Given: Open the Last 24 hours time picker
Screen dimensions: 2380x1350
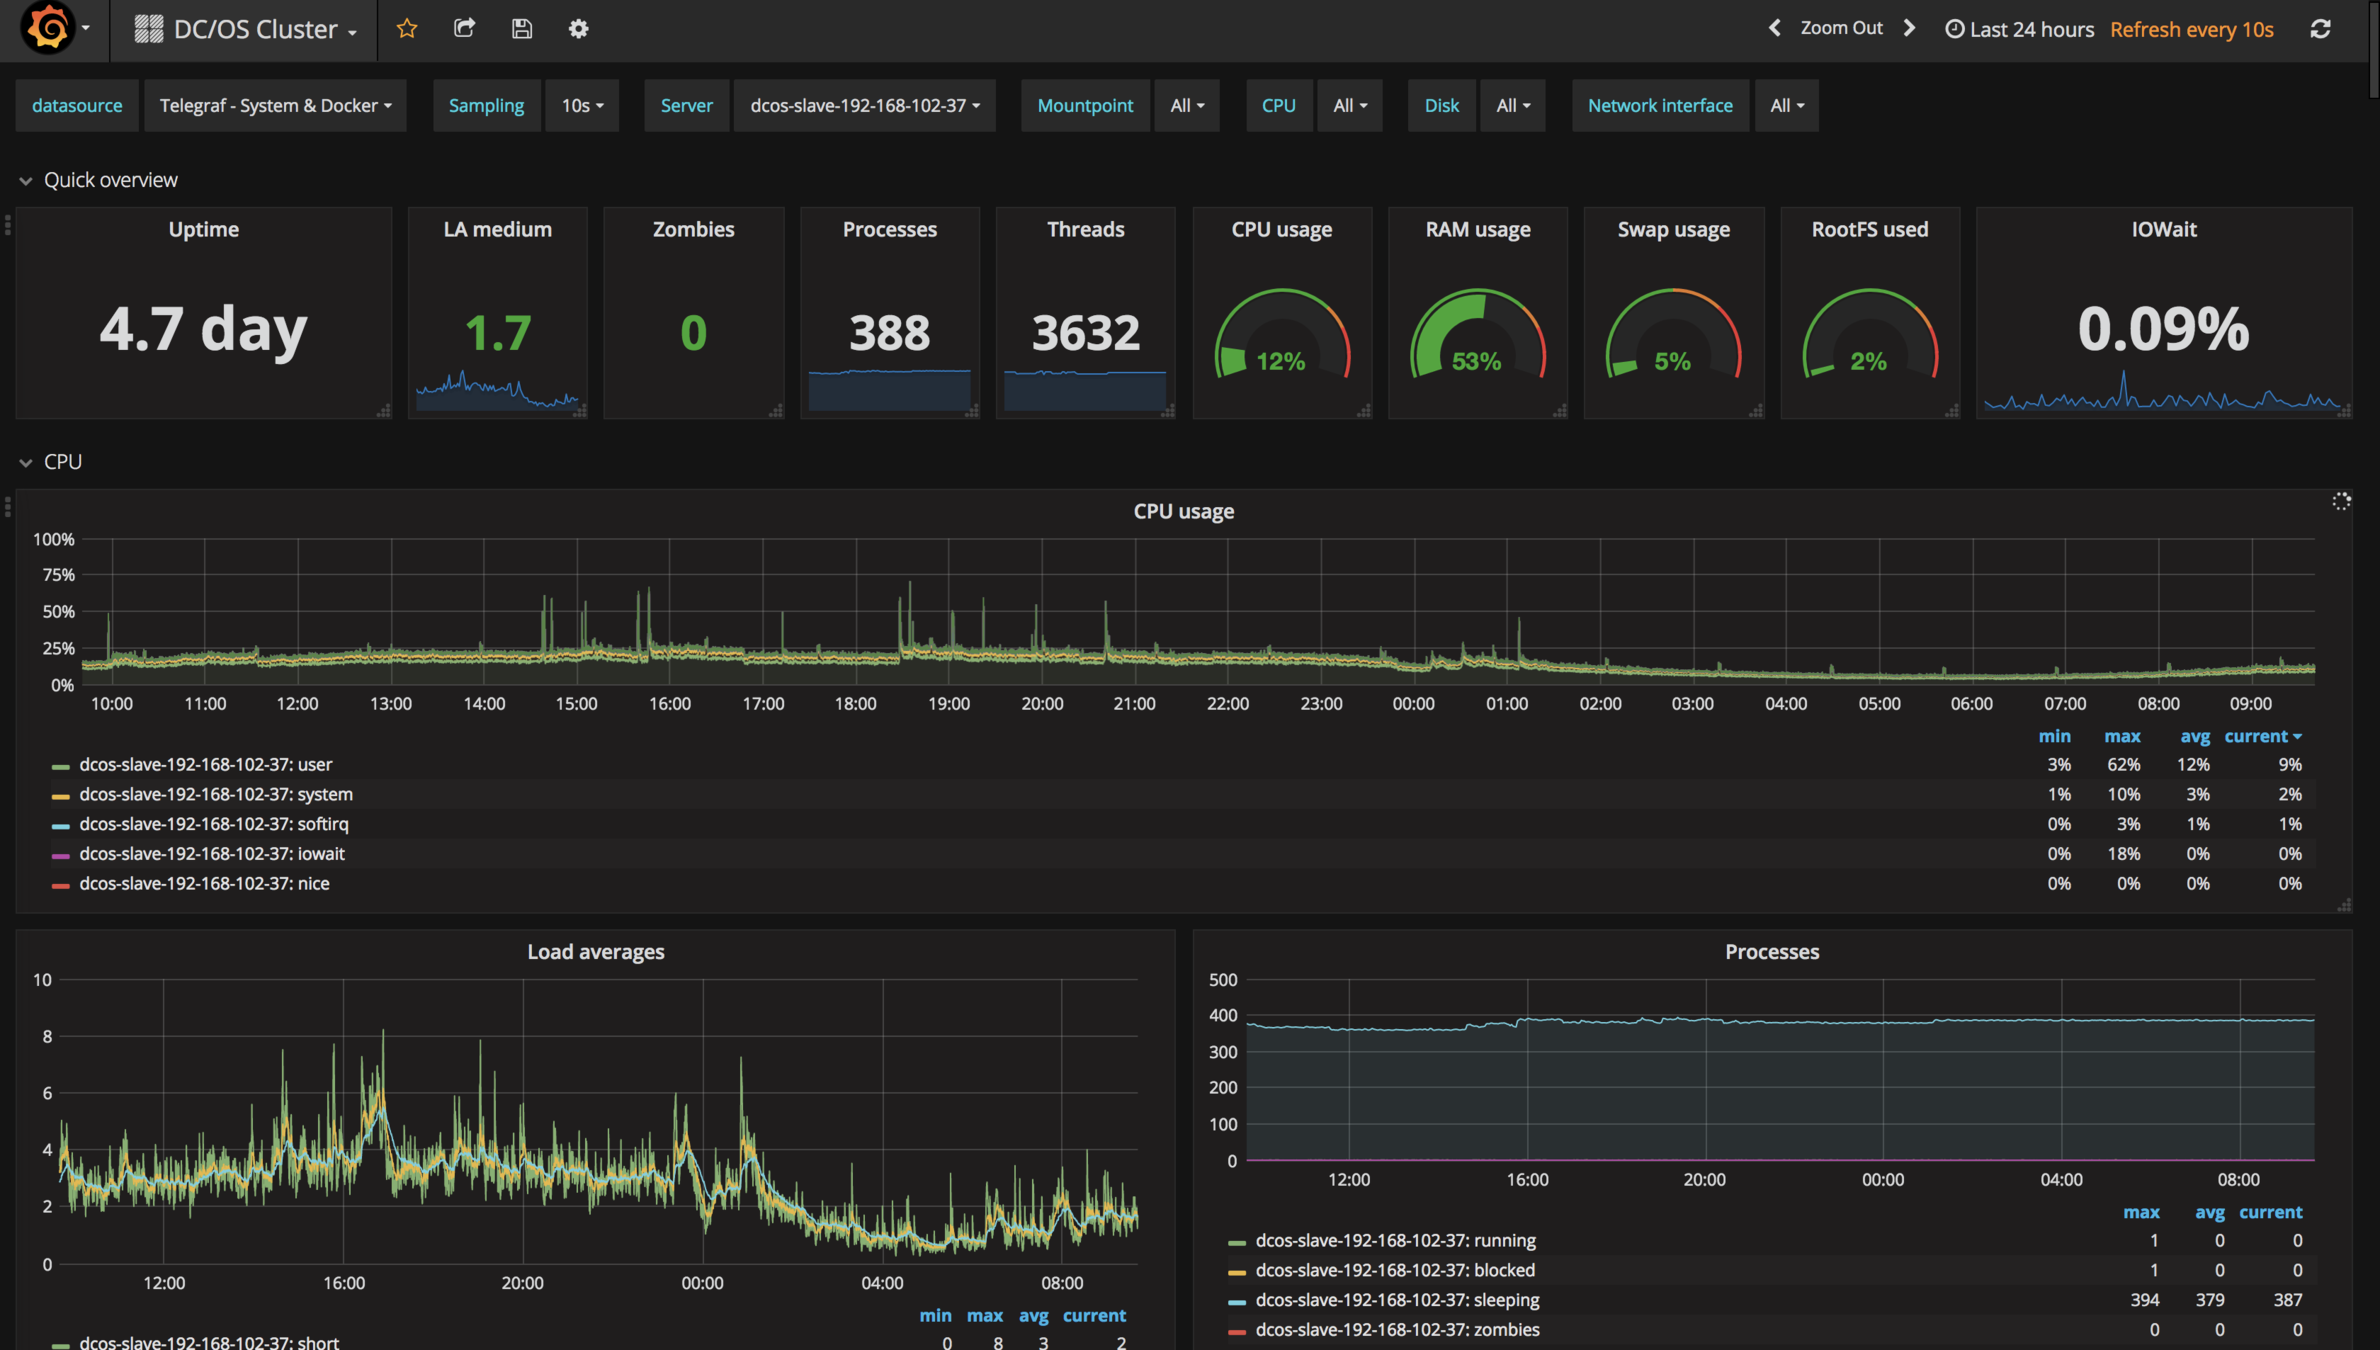Looking at the screenshot, I should (2019, 29).
